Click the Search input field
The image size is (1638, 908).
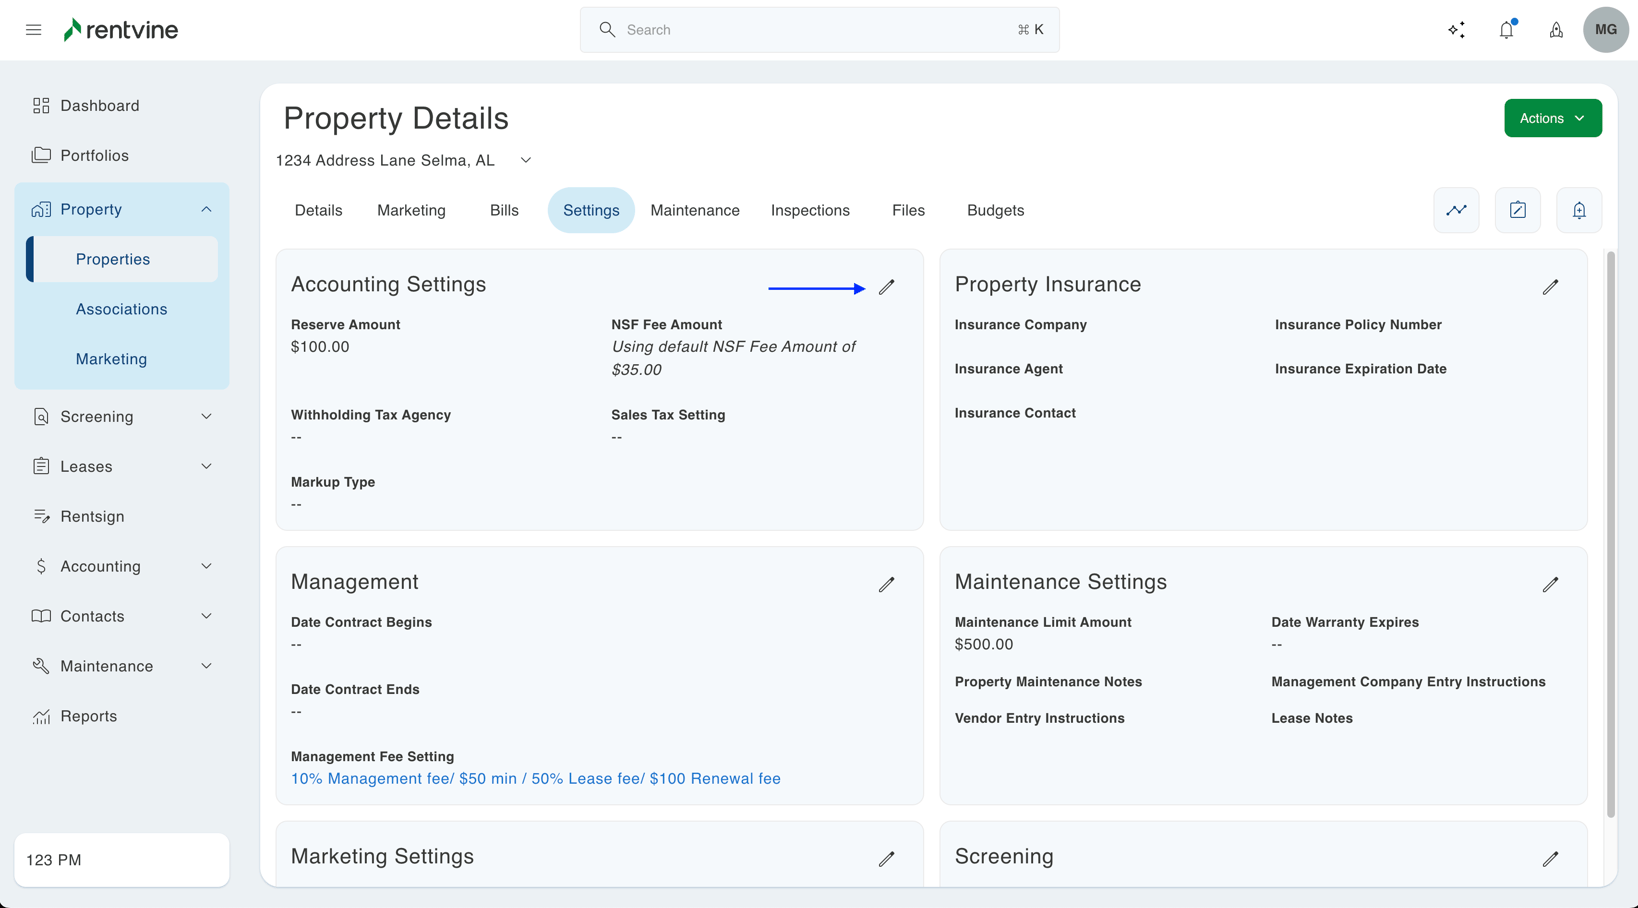pyautogui.click(x=819, y=30)
